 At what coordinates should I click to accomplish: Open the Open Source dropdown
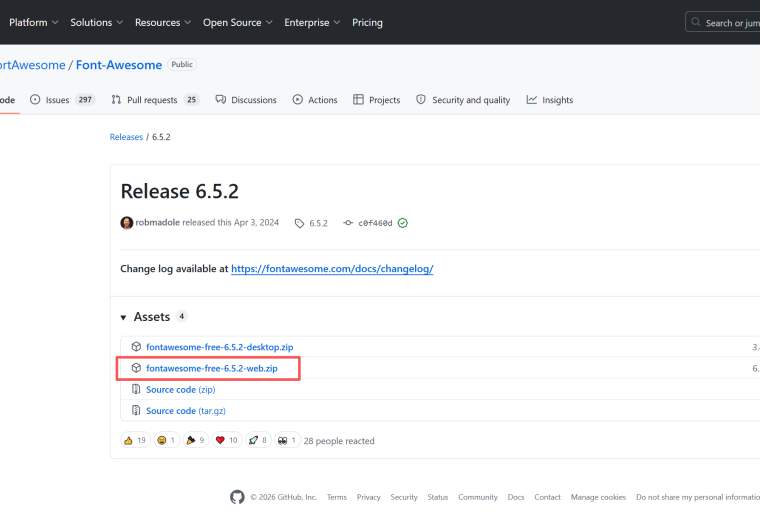pyautogui.click(x=238, y=23)
